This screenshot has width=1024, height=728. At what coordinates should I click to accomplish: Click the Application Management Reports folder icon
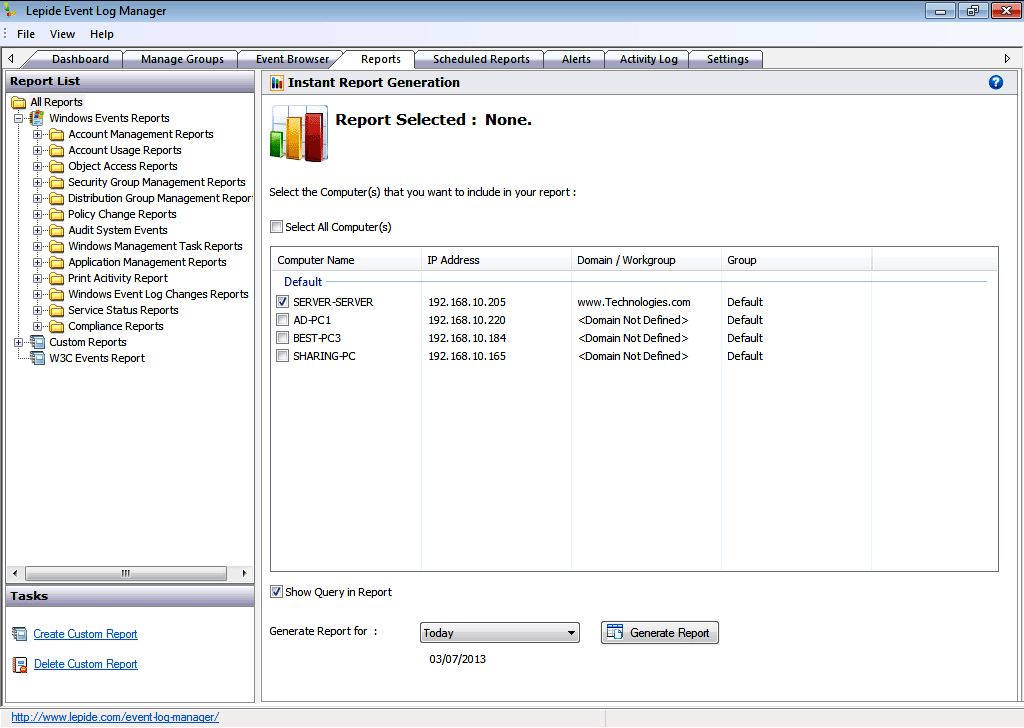[57, 262]
